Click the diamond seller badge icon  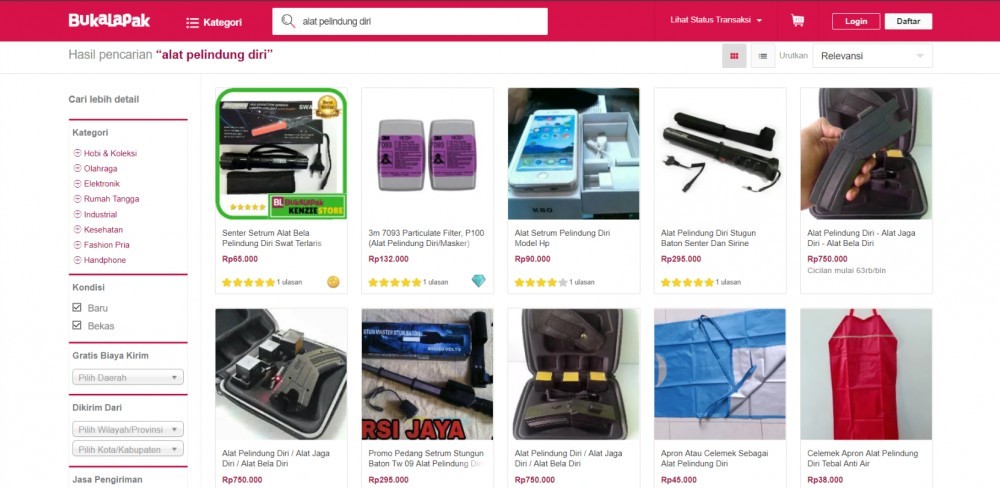[478, 281]
